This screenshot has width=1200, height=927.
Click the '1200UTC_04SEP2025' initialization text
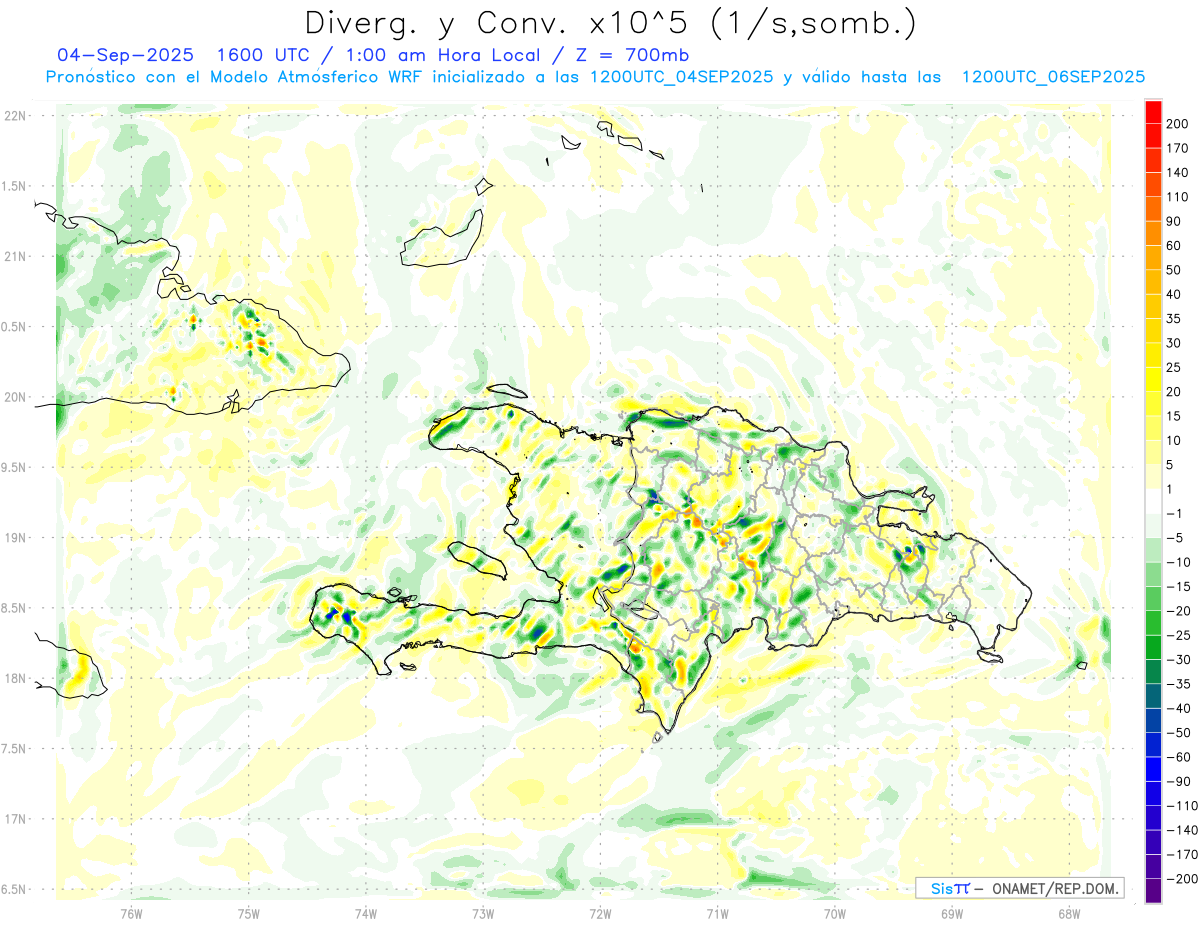coord(681,77)
